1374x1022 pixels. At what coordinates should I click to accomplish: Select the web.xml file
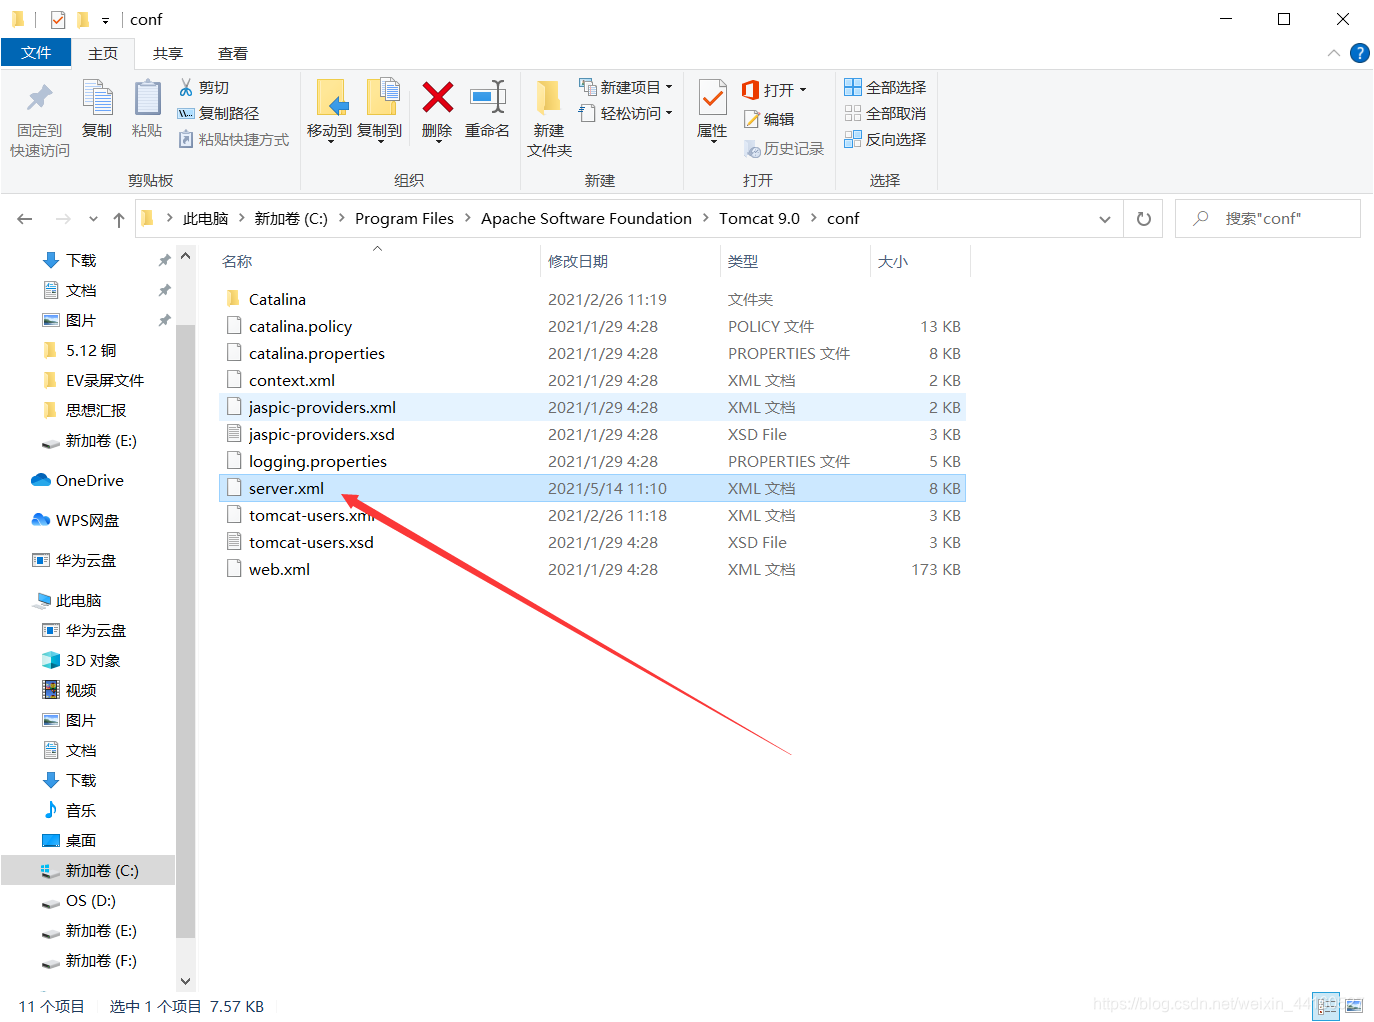click(592, 569)
